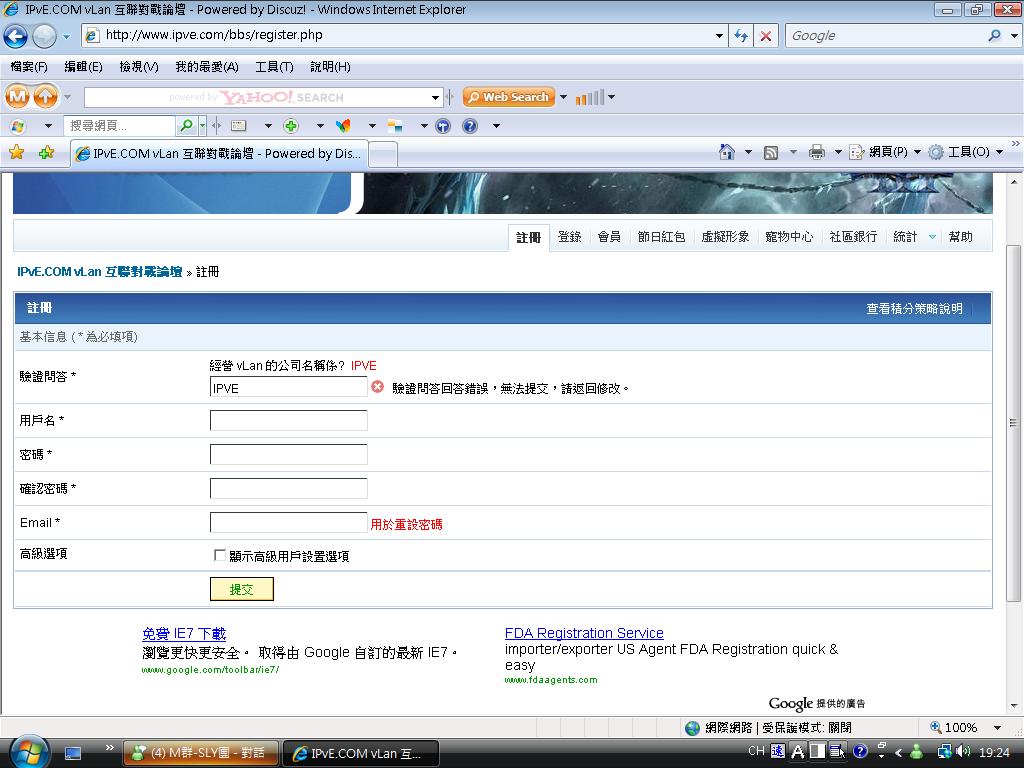Click the browser Back button
This screenshot has width=1024, height=768.
coord(15,37)
